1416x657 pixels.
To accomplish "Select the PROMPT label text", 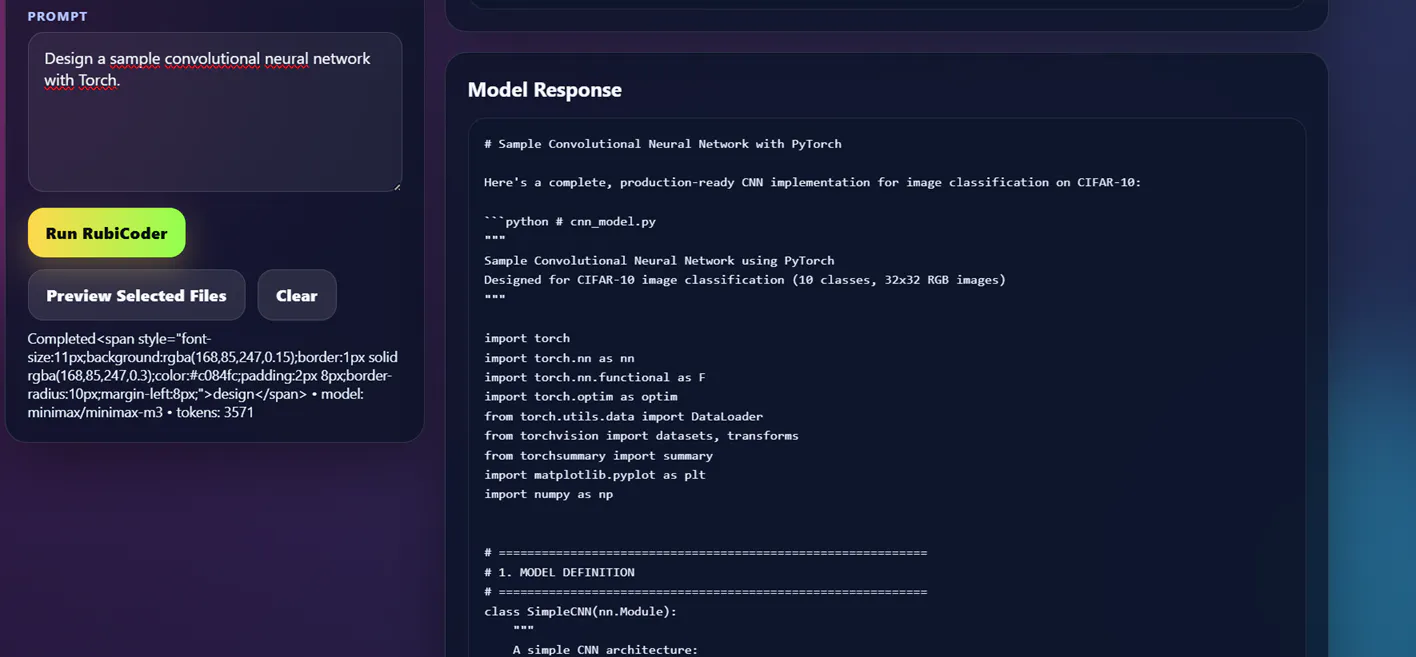I will [x=57, y=16].
